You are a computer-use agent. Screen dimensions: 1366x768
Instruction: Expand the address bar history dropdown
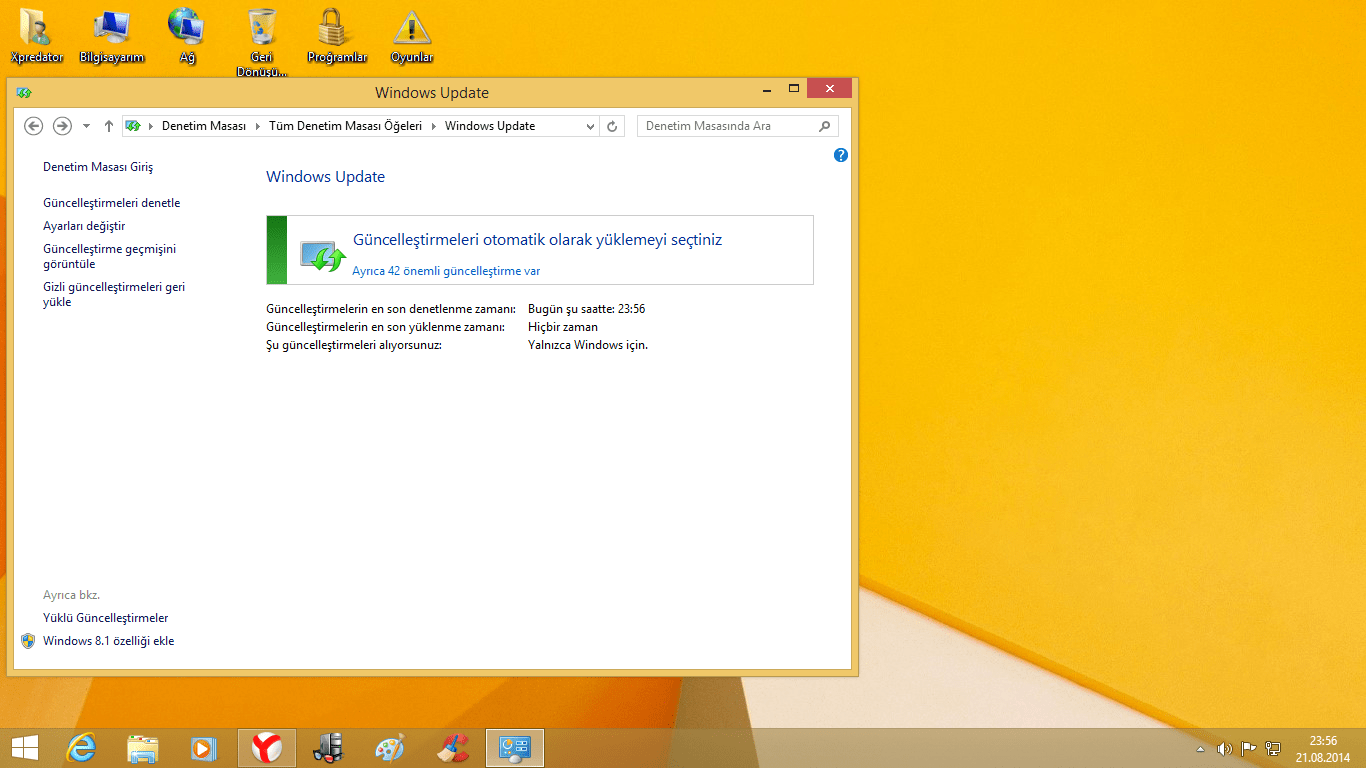[x=588, y=126]
